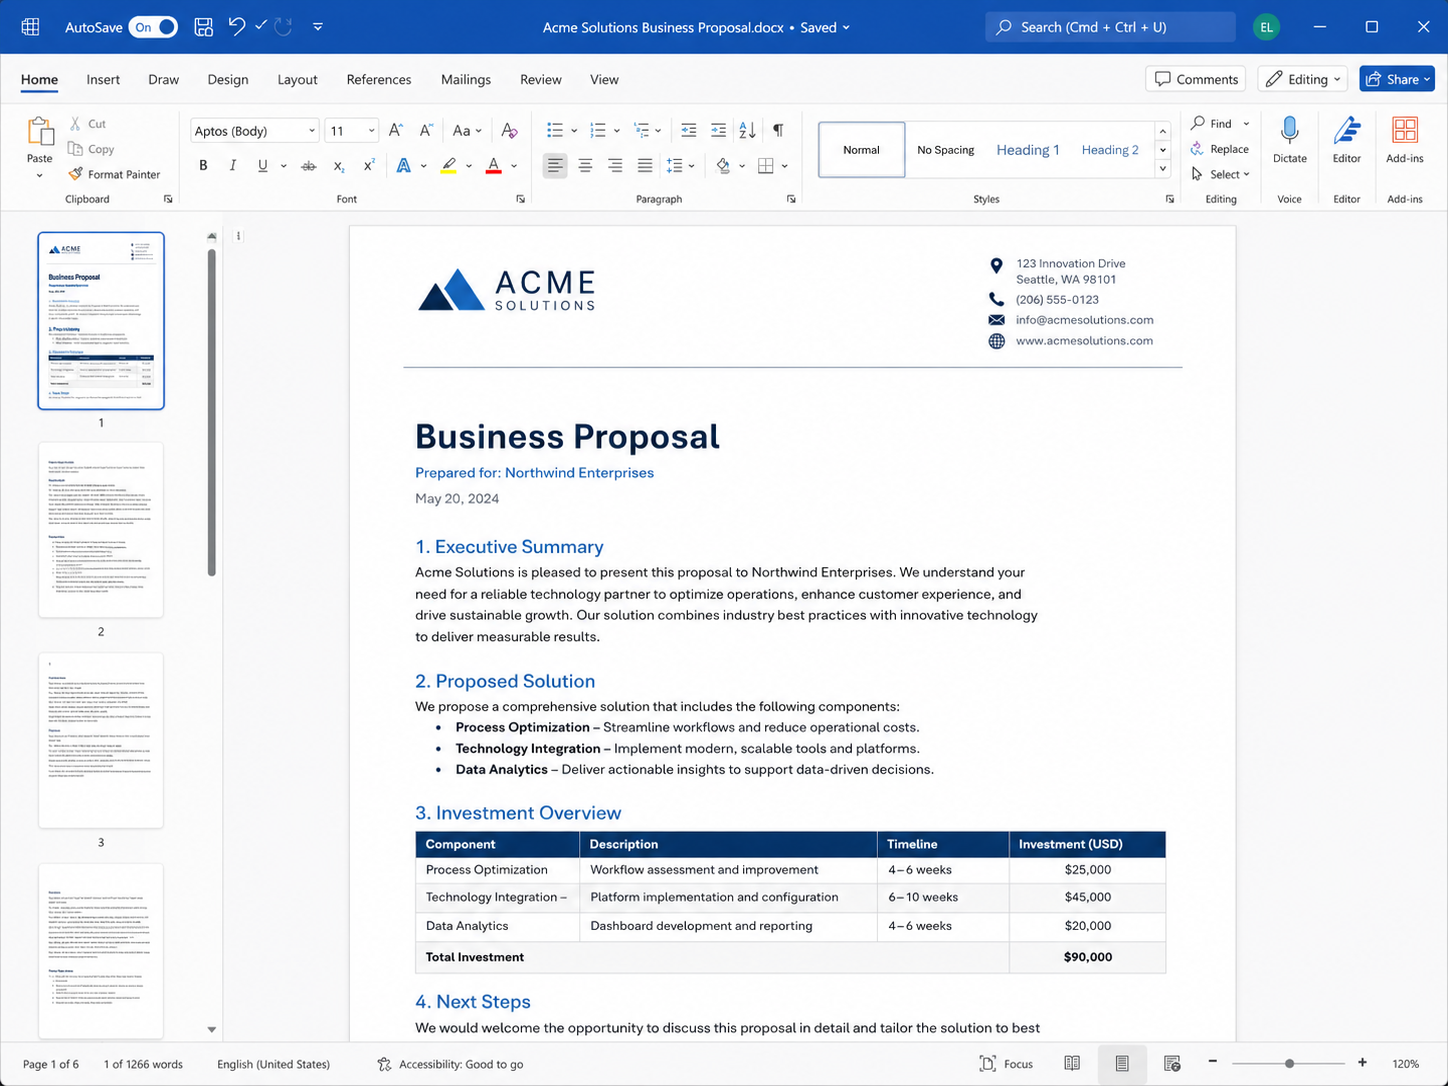Screen dimensions: 1448x1086
Task: Click the Search box in title bar
Action: click(1110, 27)
